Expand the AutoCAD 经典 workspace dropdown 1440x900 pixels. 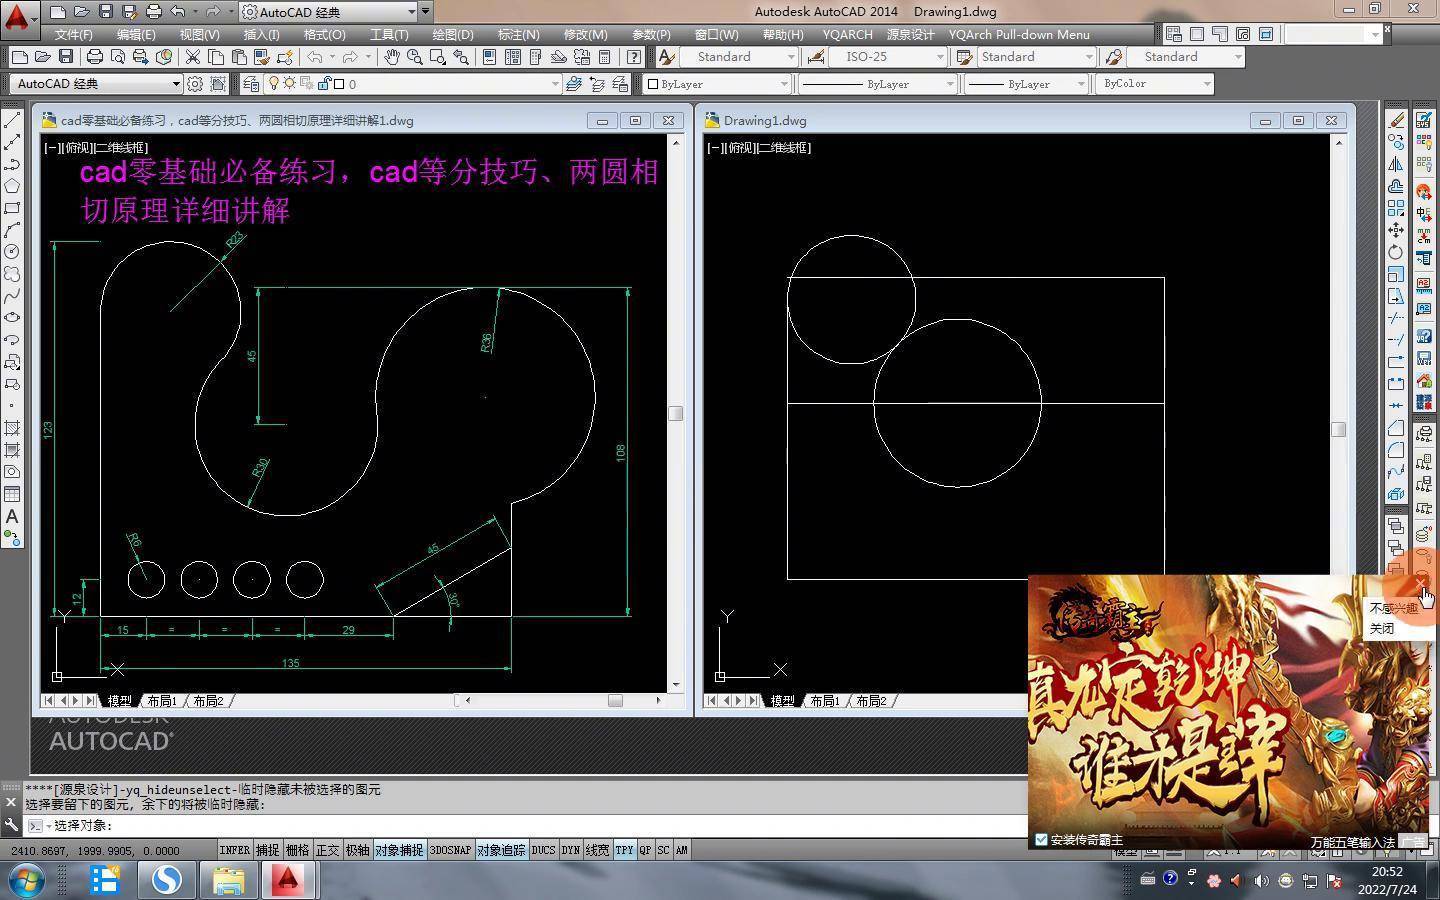[x=176, y=84]
